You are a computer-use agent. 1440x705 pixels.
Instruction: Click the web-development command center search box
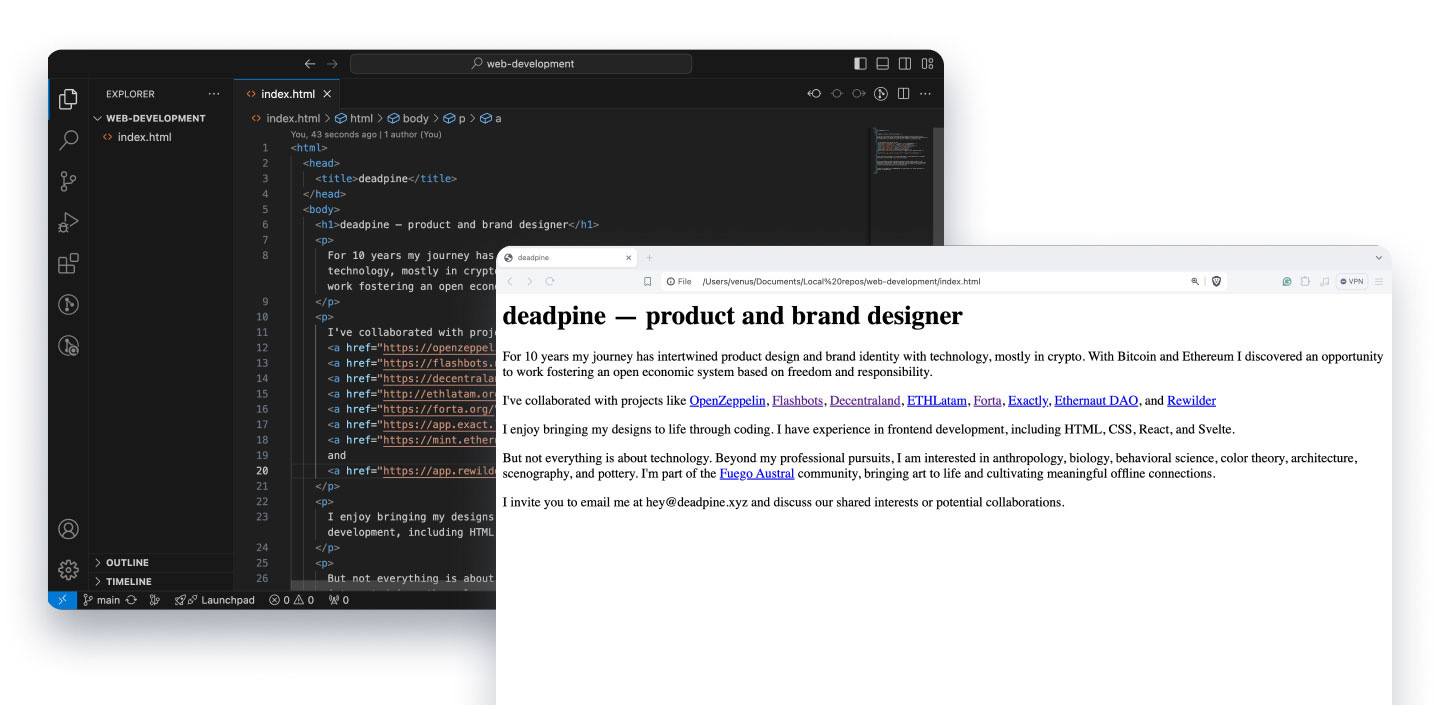click(x=521, y=63)
